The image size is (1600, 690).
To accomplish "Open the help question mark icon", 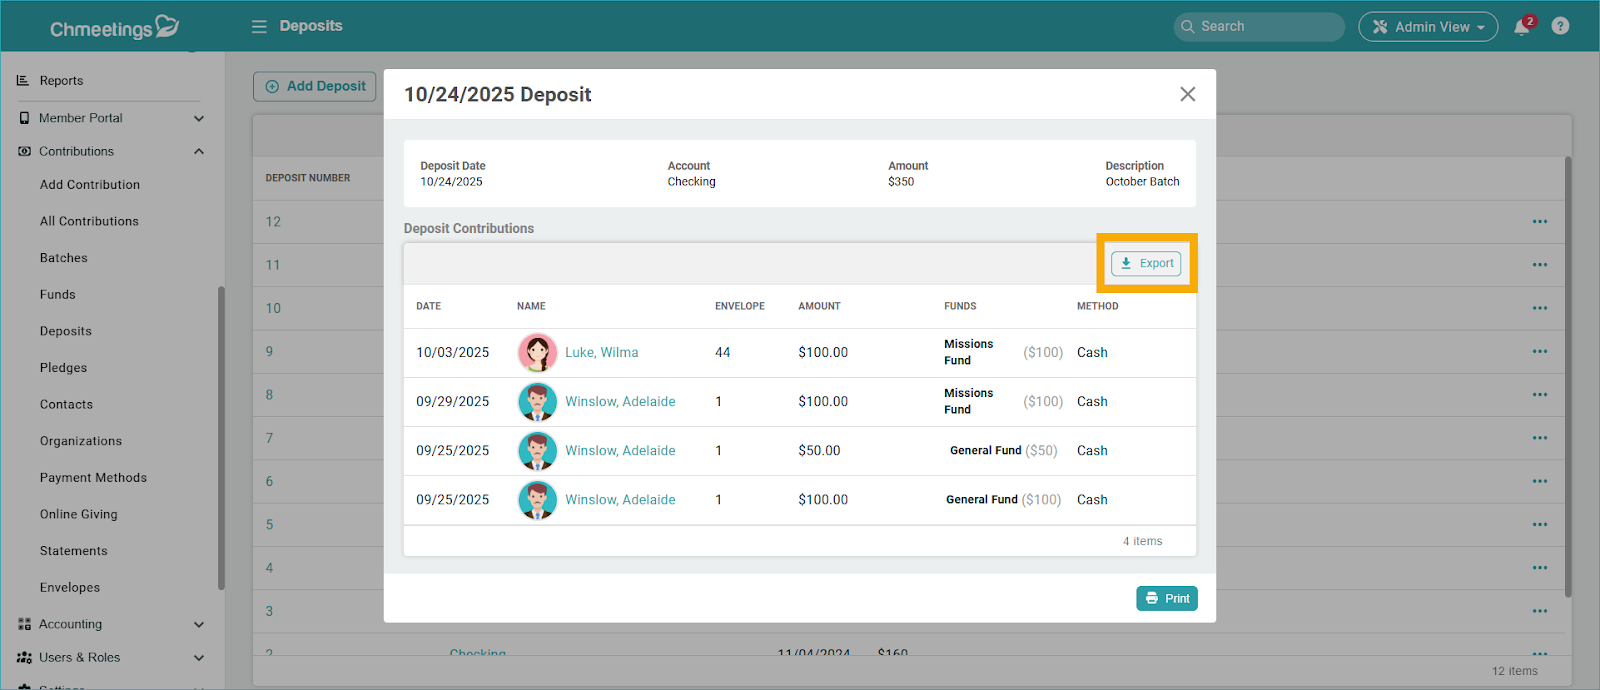I will pos(1560,26).
